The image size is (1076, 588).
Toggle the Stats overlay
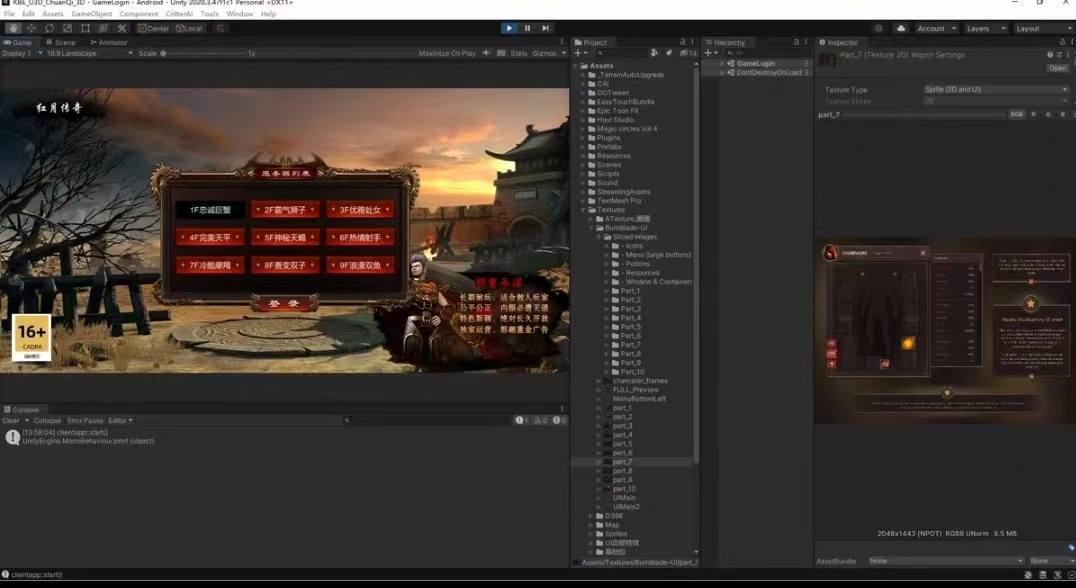tap(519, 54)
